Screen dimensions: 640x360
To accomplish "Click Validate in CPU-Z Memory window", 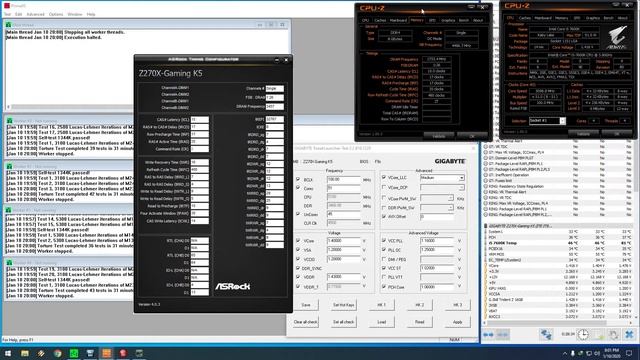I will pyautogui.click(x=438, y=136).
